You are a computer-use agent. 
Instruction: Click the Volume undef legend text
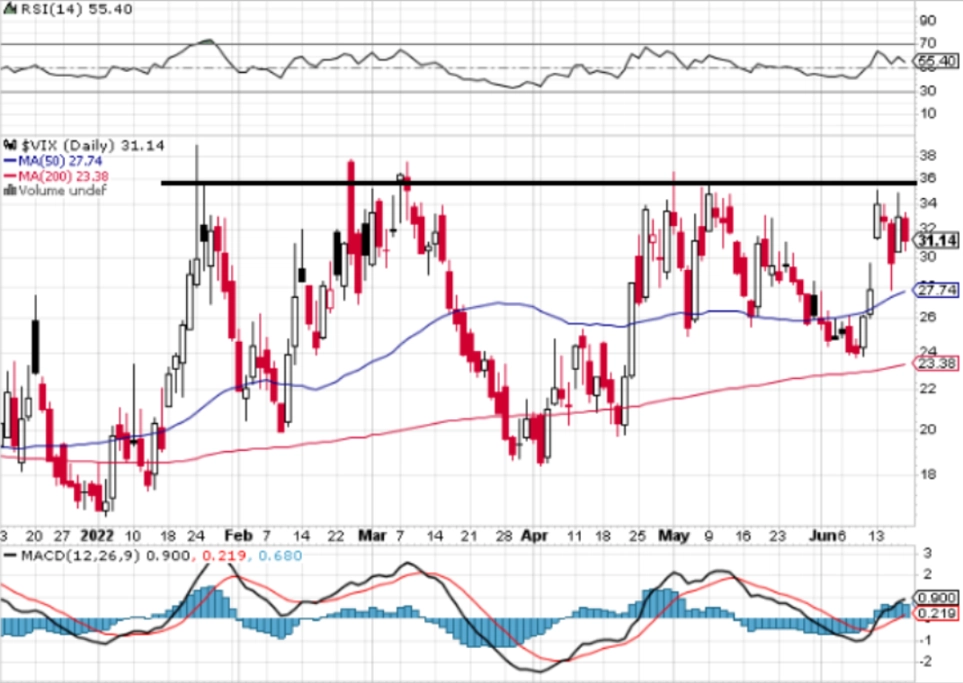point(63,190)
